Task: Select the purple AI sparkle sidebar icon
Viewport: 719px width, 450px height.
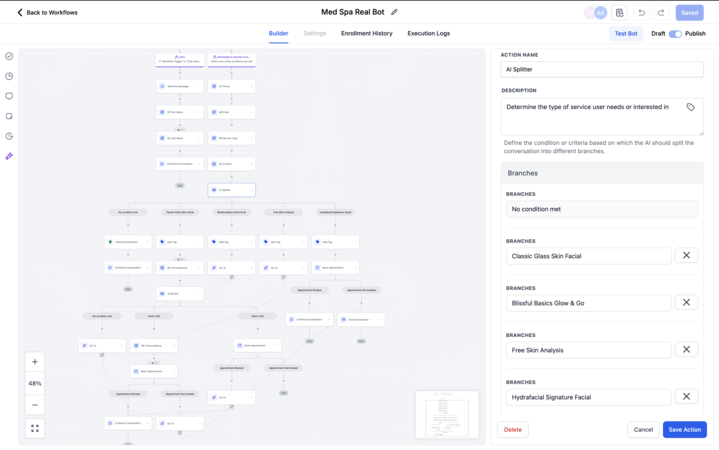Action: pos(9,156)
